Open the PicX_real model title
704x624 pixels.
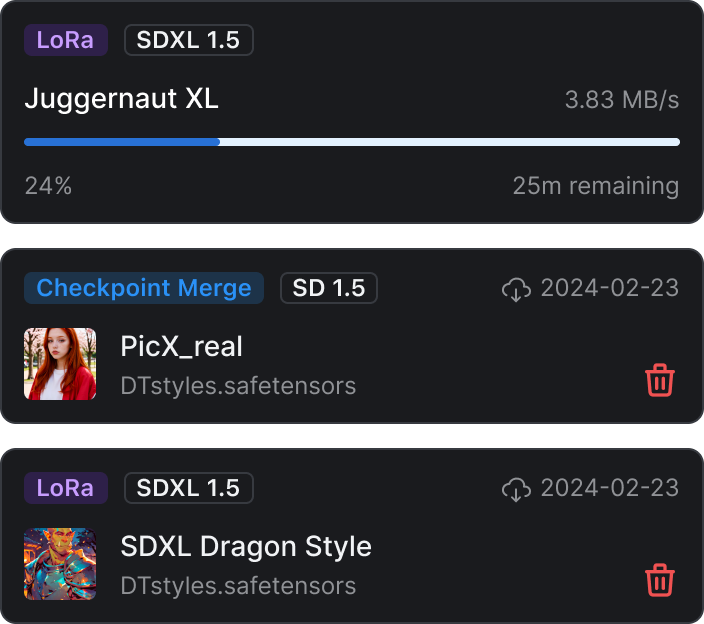pos(181,347)
